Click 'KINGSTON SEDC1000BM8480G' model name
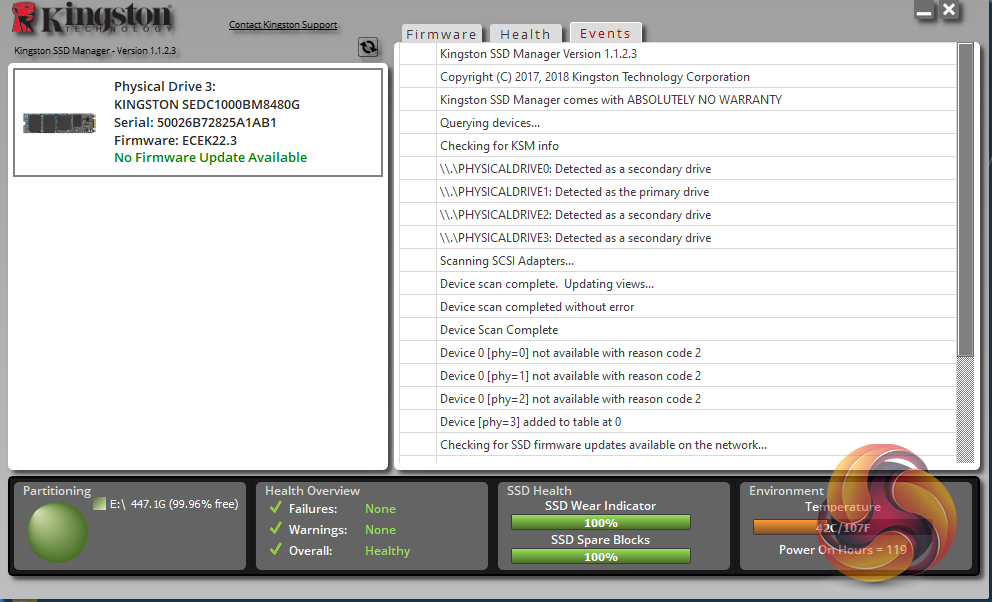 207,104
